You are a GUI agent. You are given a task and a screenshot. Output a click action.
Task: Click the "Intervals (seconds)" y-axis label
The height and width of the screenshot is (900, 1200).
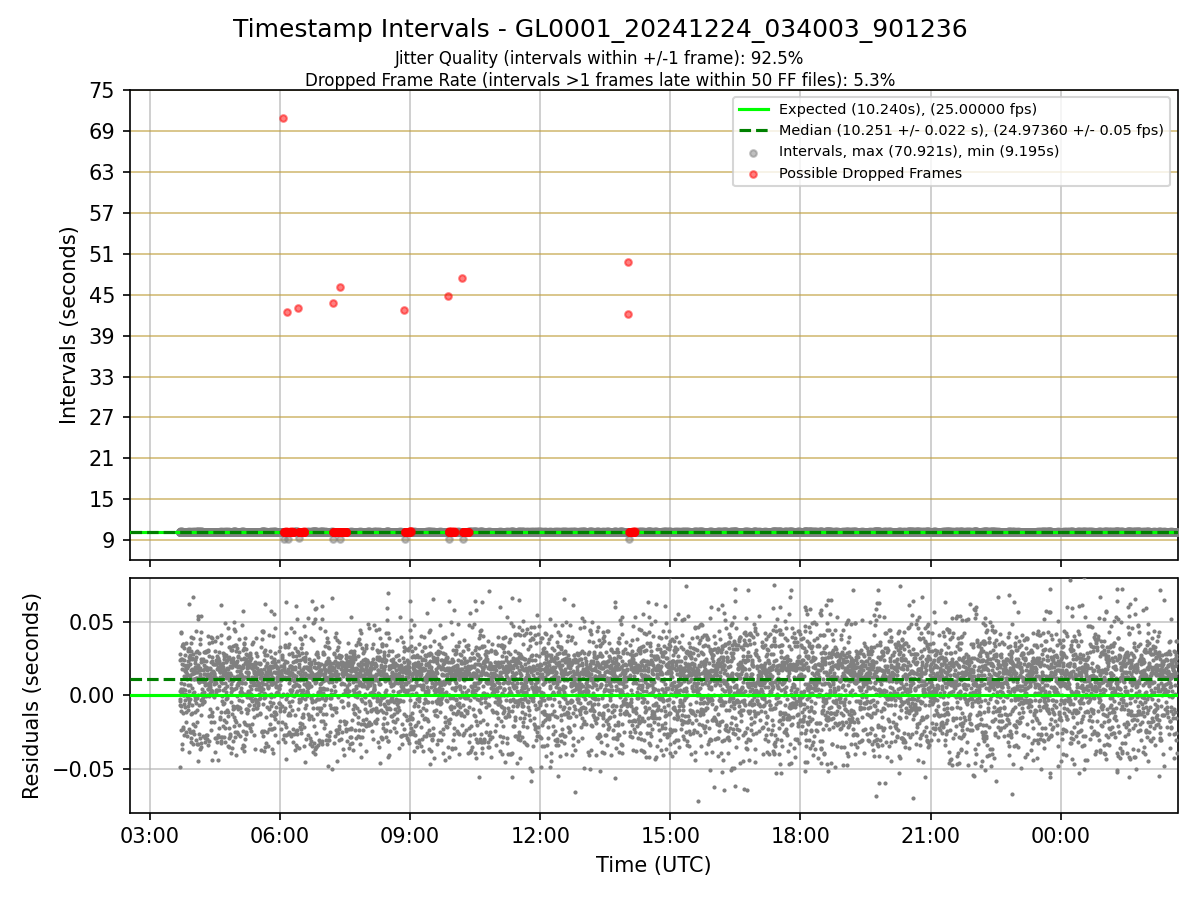click(68, 325)
